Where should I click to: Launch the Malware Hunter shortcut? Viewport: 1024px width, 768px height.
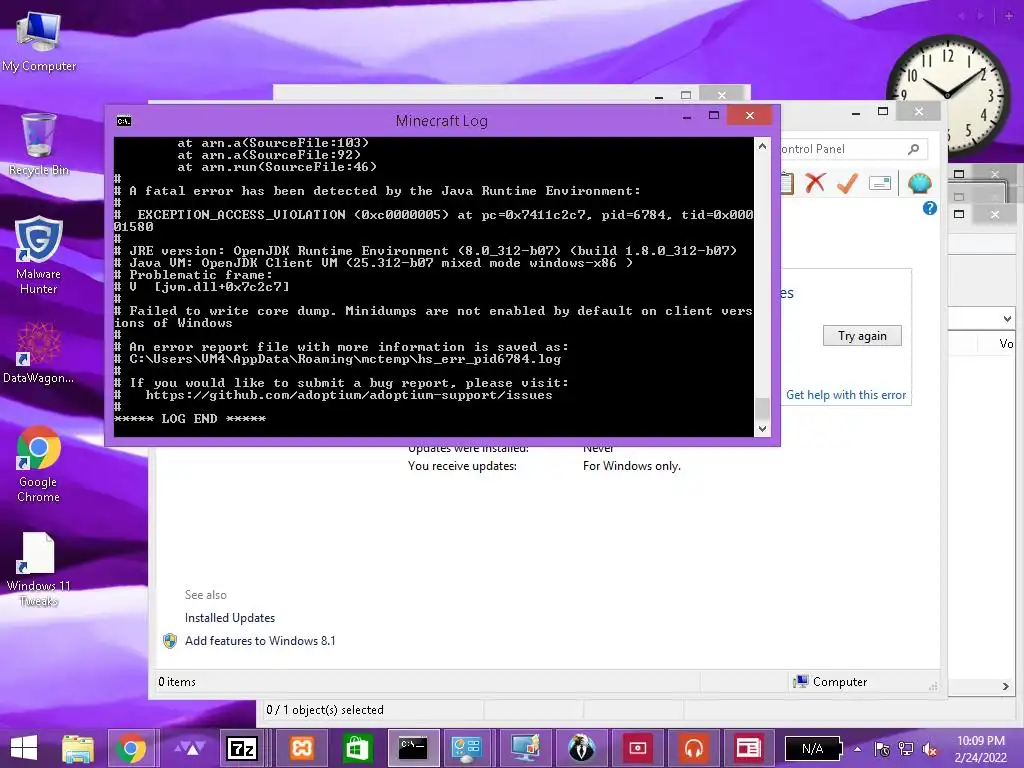[x=39, y=255]
